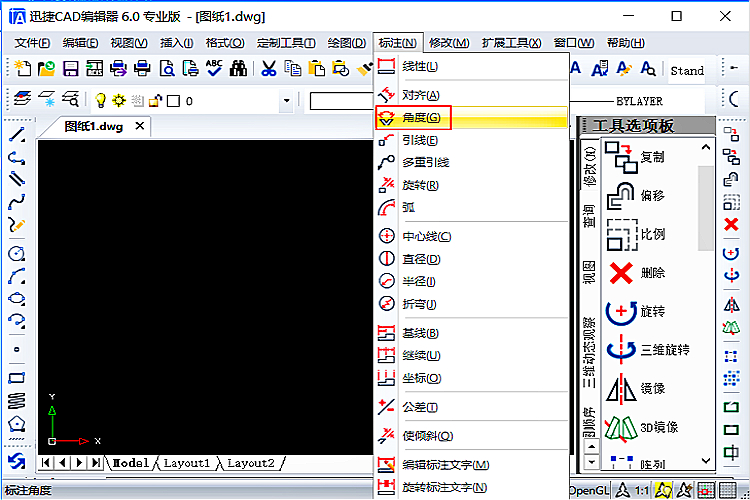Collapse tool palette with up chevron
The width and height of the screenshot is (750, 500).
(706, 147)
